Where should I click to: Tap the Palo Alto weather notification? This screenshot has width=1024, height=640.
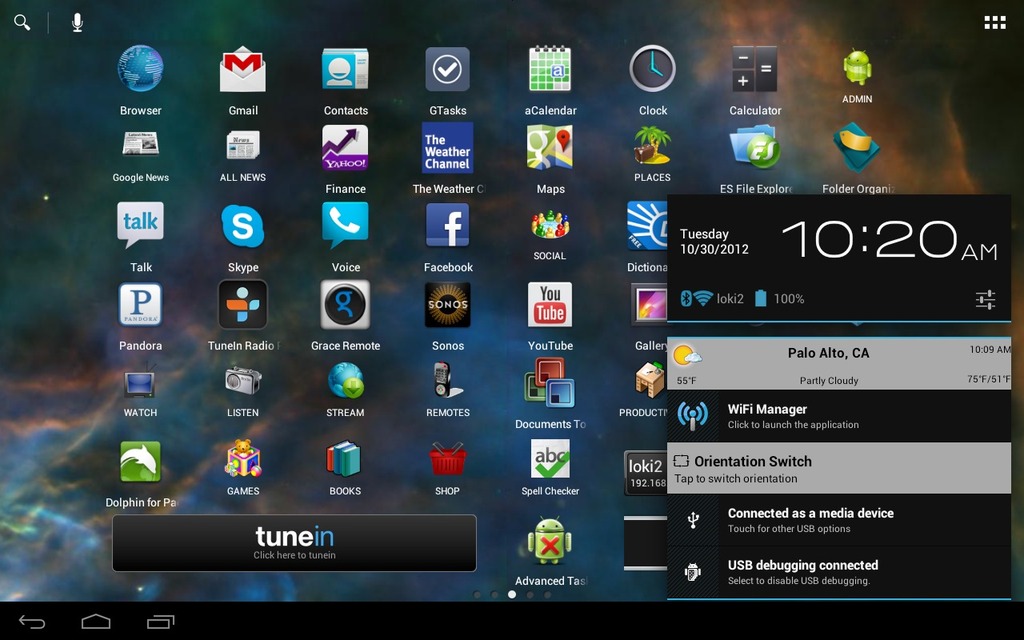click(x=839, y=365)
